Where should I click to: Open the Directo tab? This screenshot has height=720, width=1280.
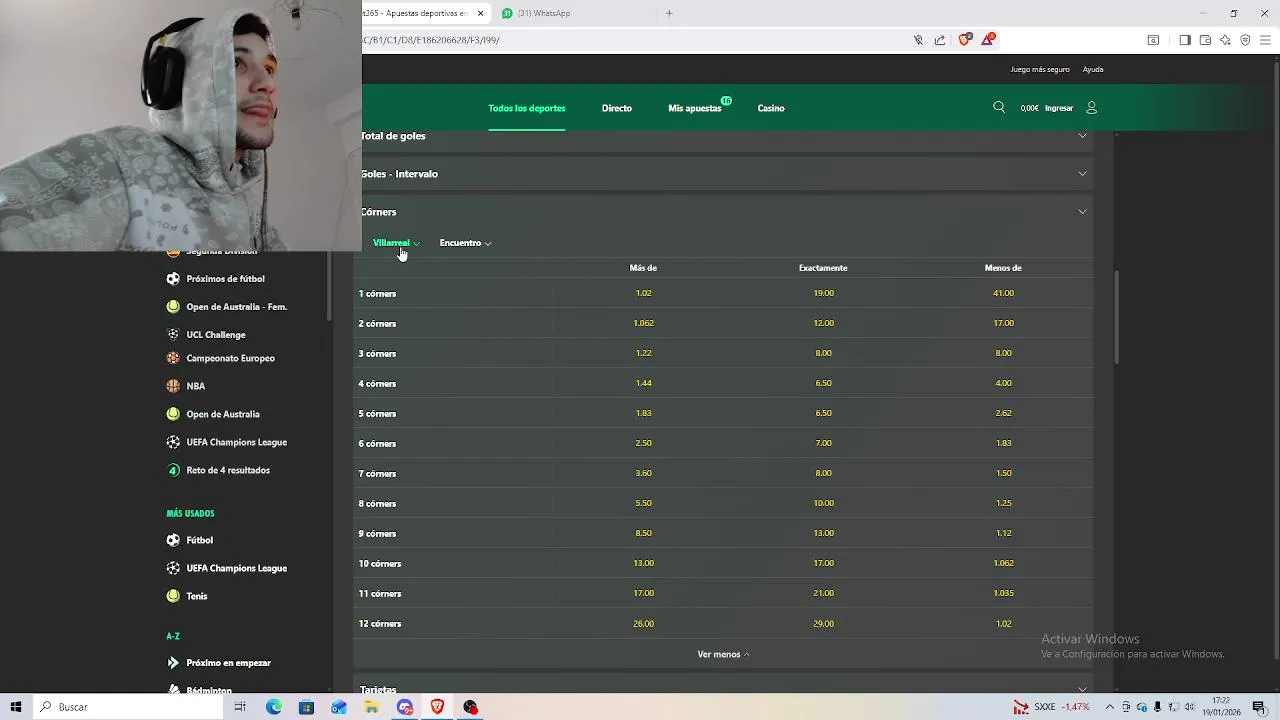click(x=617, y=108)
